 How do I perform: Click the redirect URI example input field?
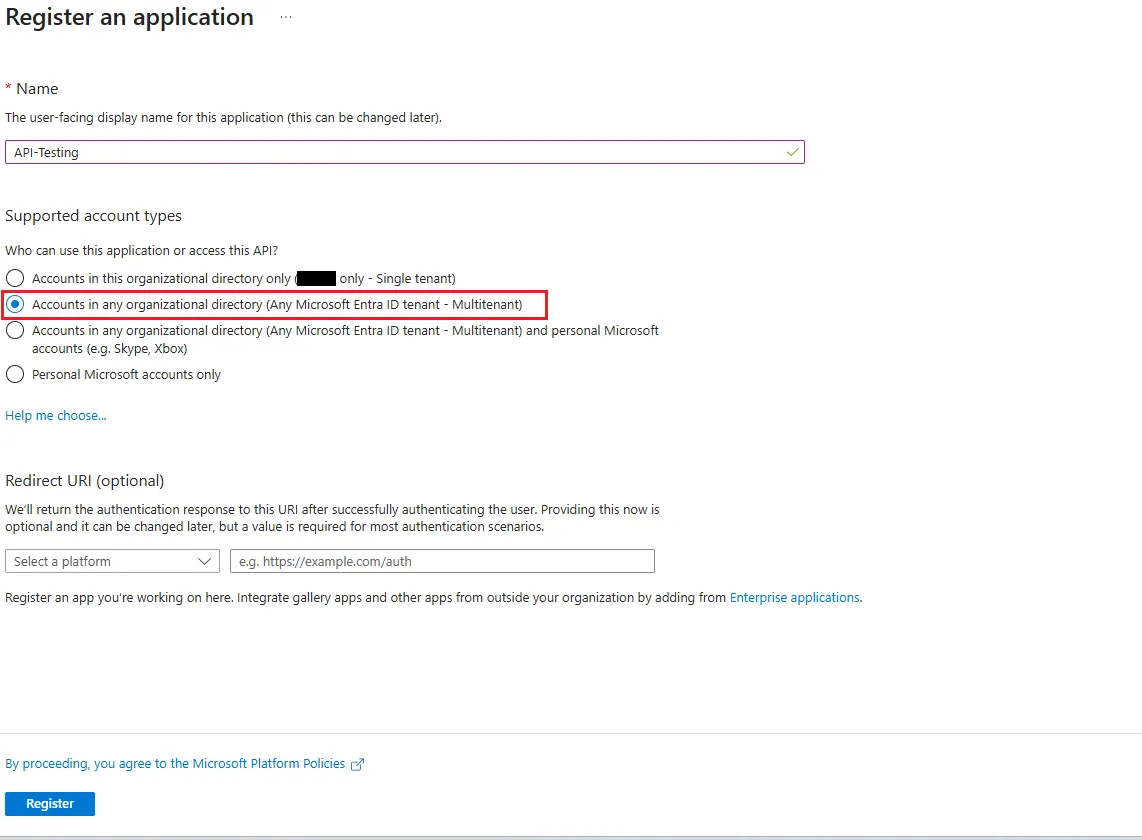coord(441,561)
